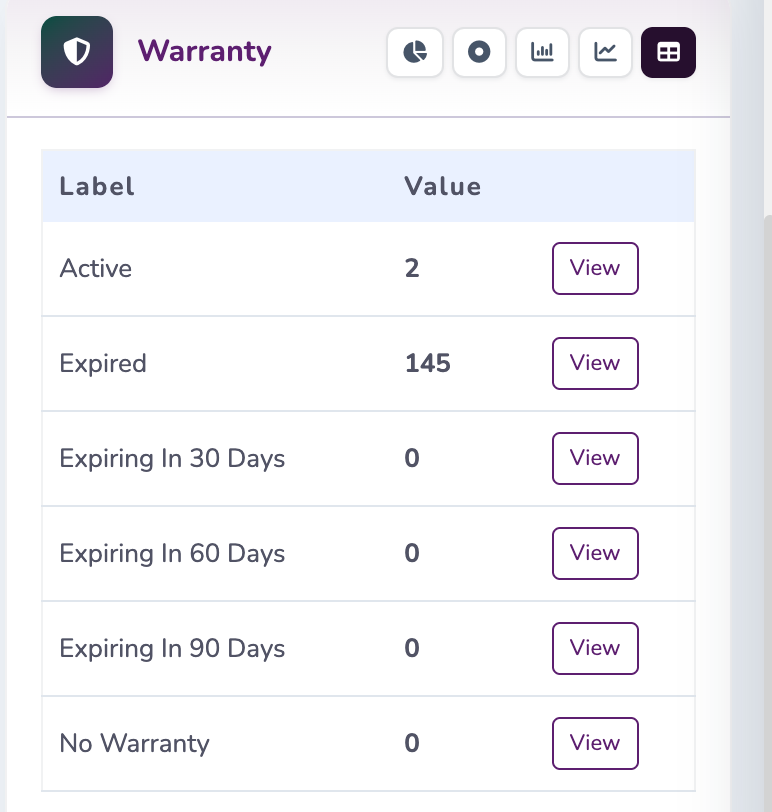View the Active warranty items
772x812 pixels.
tap(595, 268)
